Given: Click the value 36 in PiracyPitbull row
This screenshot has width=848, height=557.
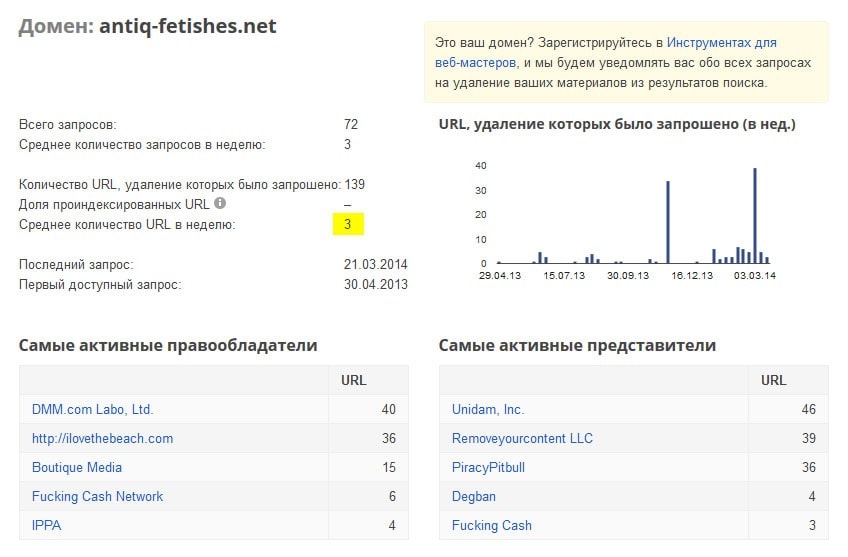Looking at the screenshot, I should click(809, 467).
